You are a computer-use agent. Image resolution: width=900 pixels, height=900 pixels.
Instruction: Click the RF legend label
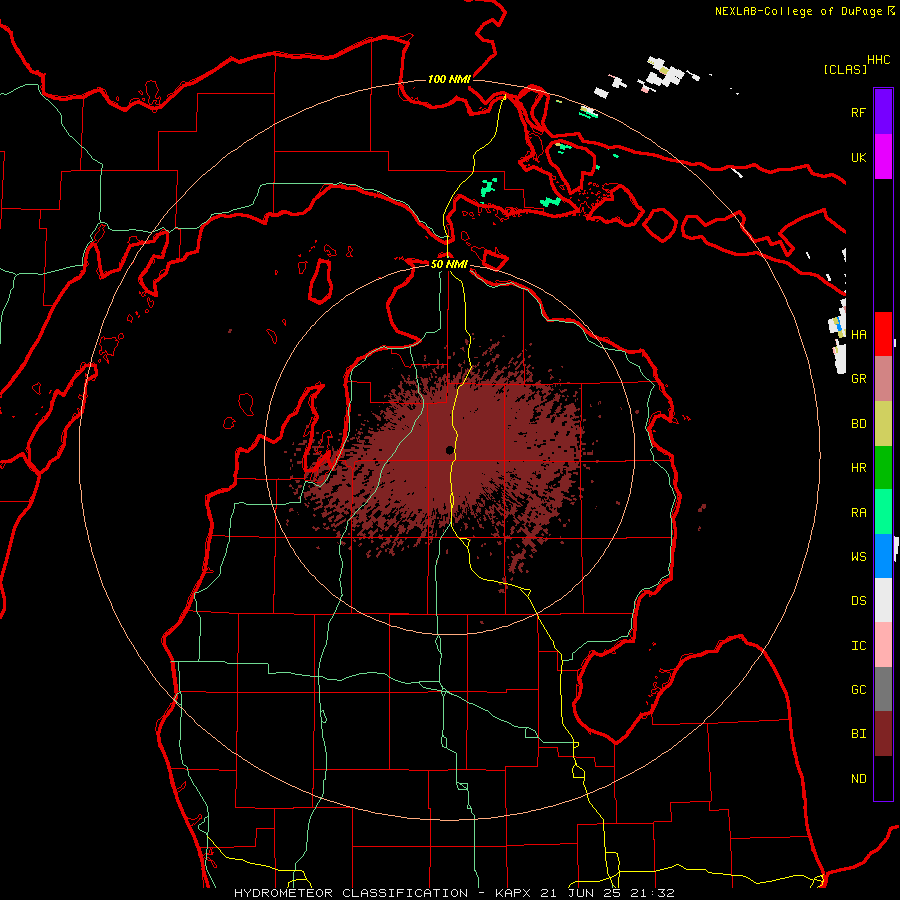tap(859, 112)
